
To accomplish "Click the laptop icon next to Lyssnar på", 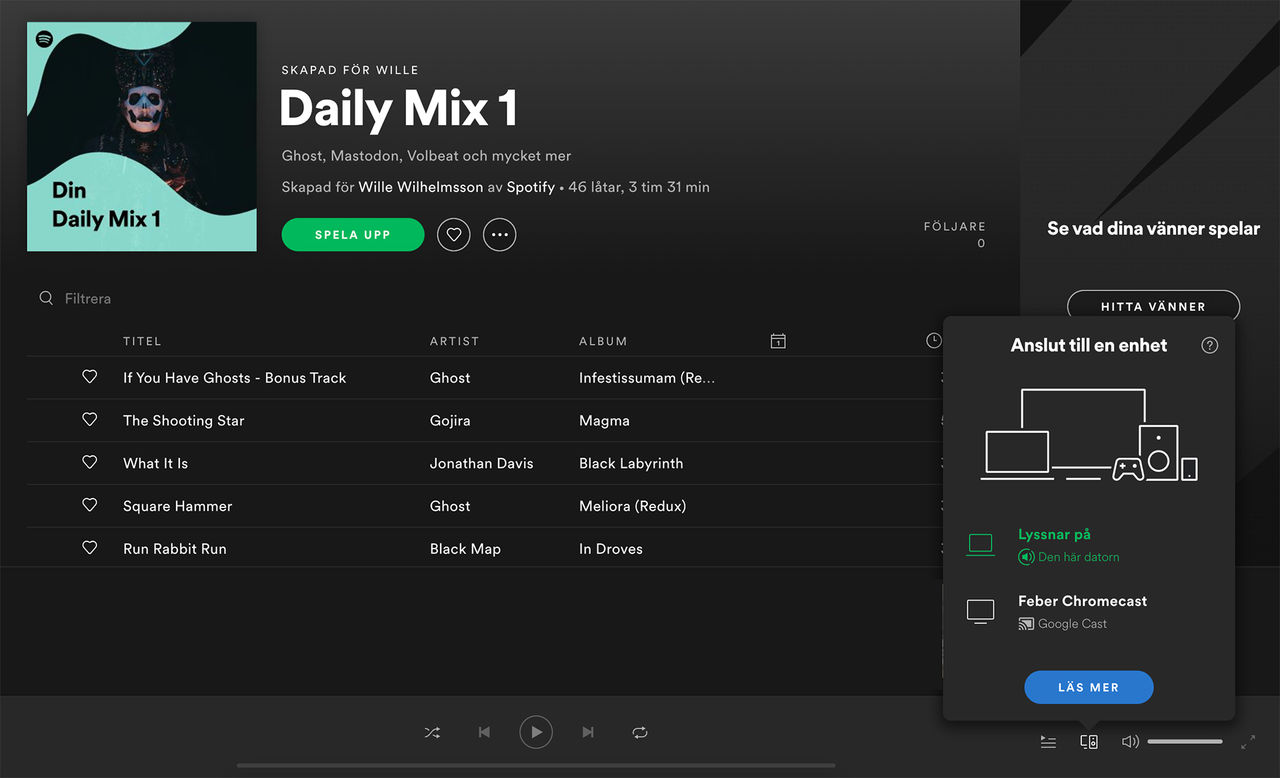I will [x=981, y=545].
